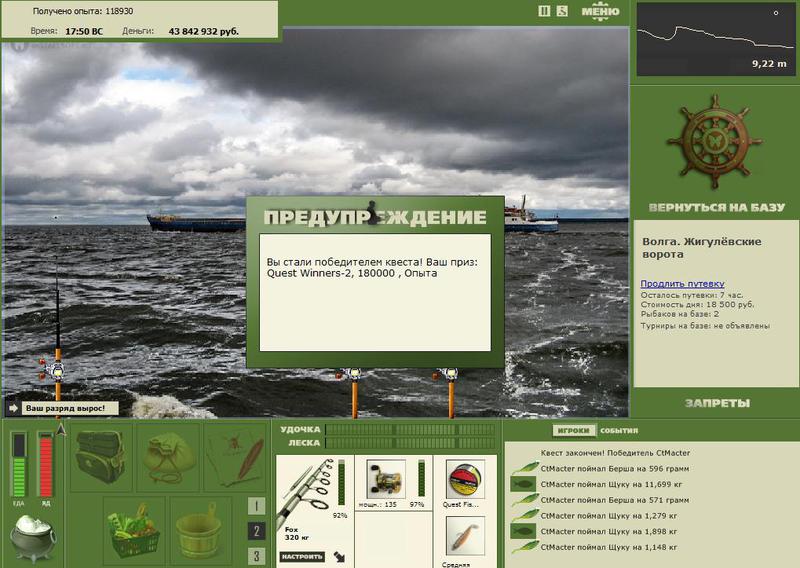
Task: Click the quest winner prize message text
Action: click(372, 267)
